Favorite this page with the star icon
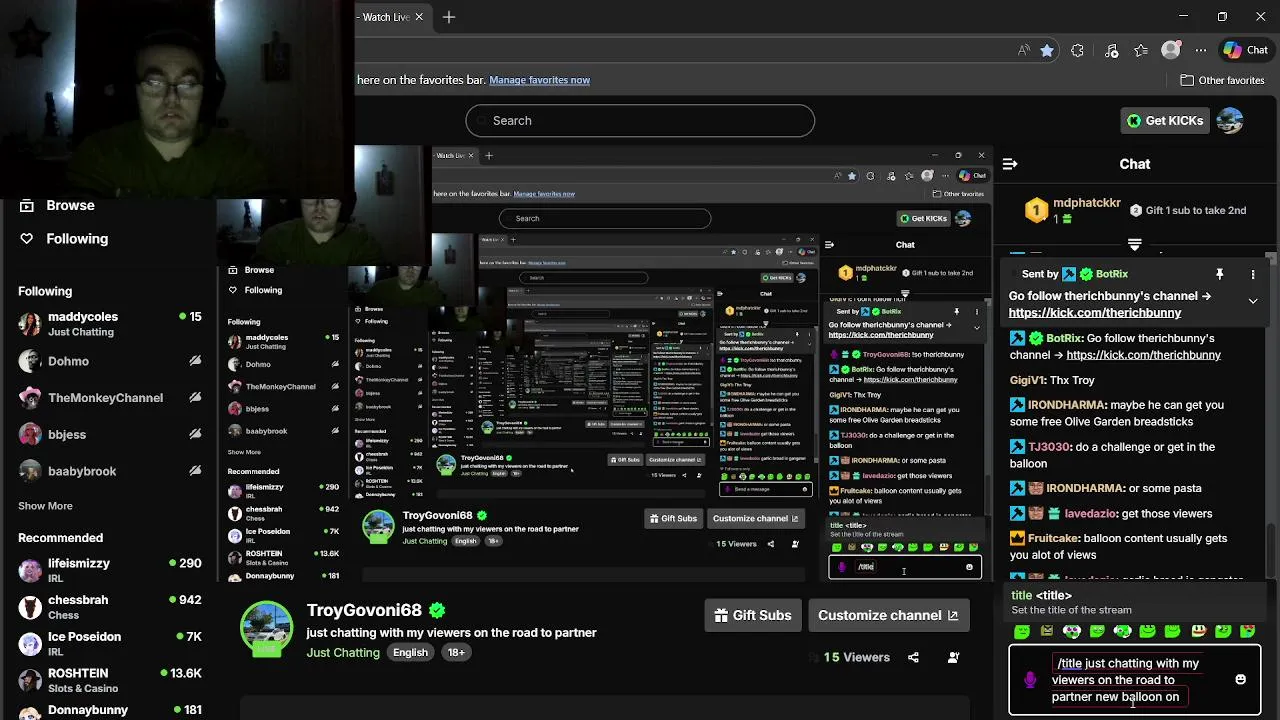Image resolution: width=1280 pixels, height=720 pixels. [1046, 50]
